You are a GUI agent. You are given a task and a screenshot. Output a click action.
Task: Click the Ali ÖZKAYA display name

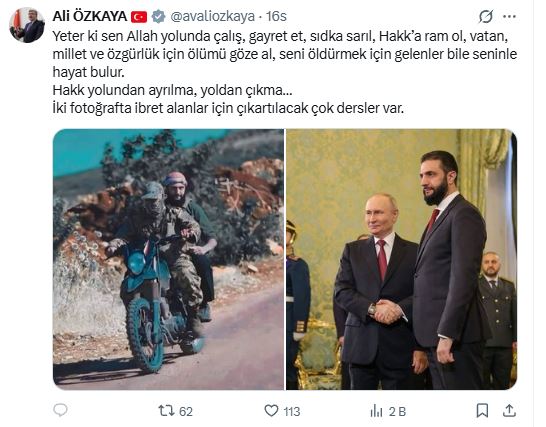[90, 16]
